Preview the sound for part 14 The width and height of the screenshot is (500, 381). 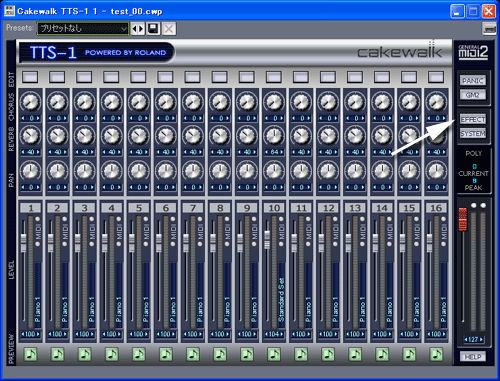click(x=382, y=354)
